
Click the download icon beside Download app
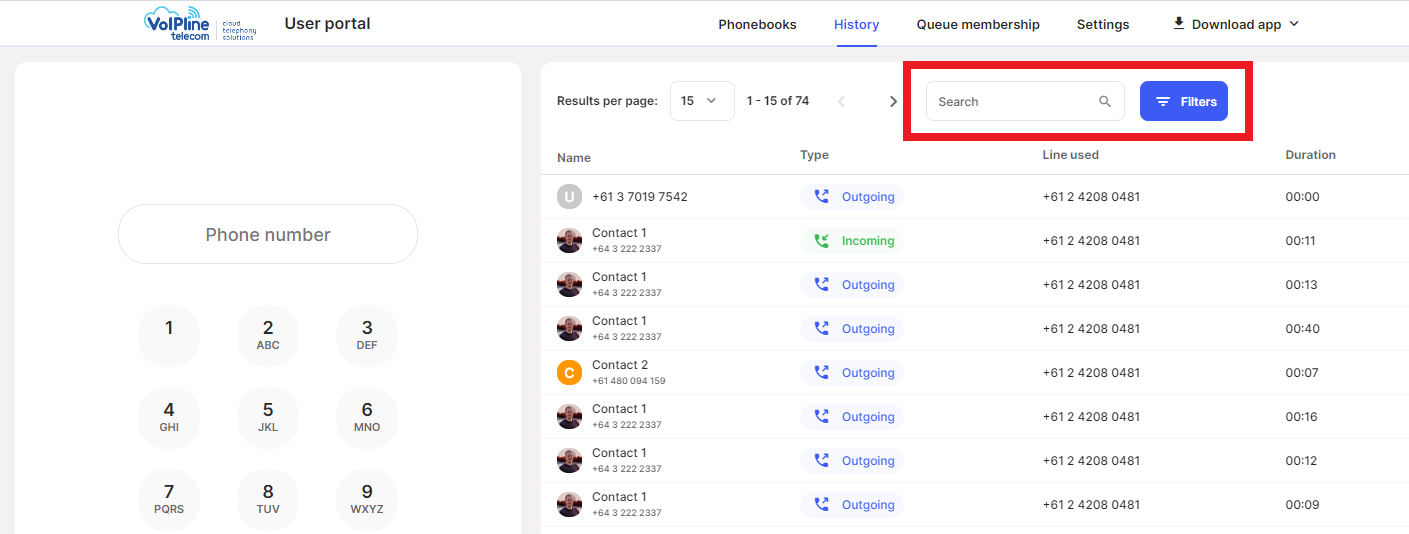(x=1179, y=23)
